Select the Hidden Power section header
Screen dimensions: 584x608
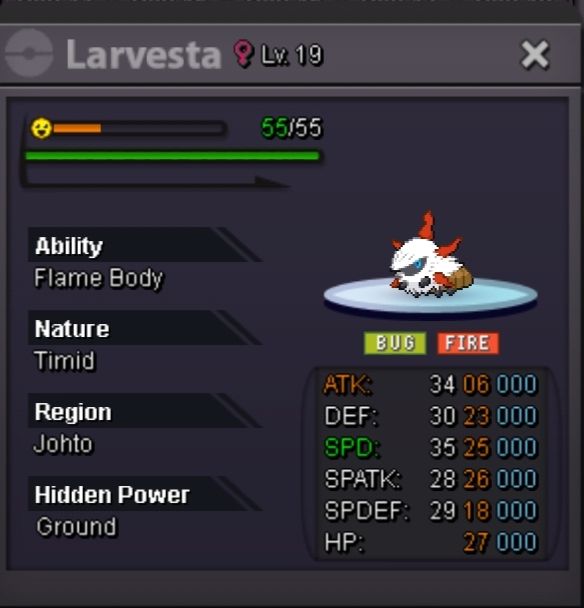[144, 494]
